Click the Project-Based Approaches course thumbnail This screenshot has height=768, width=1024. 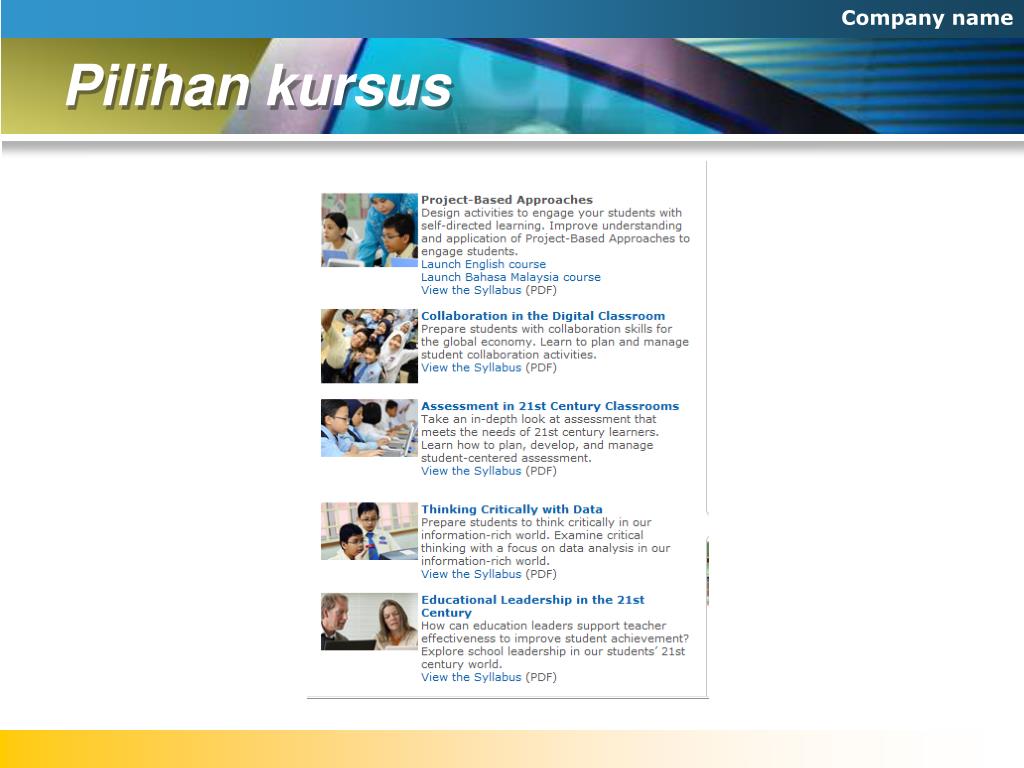[x=369, y=230]
